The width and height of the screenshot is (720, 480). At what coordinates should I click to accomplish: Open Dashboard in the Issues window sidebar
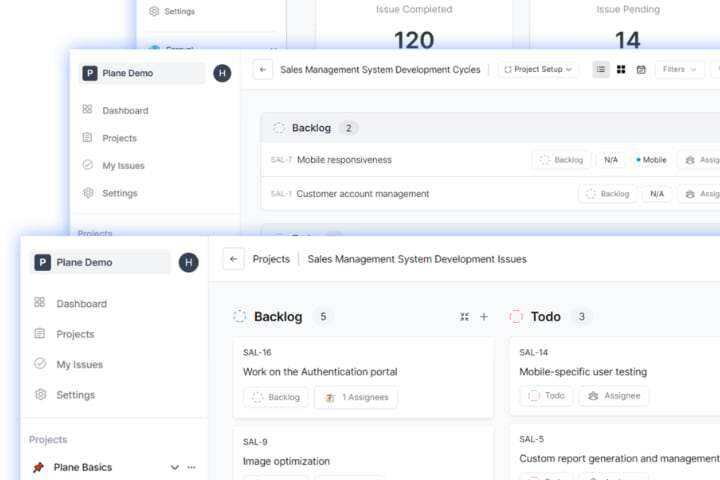[81, 303]
